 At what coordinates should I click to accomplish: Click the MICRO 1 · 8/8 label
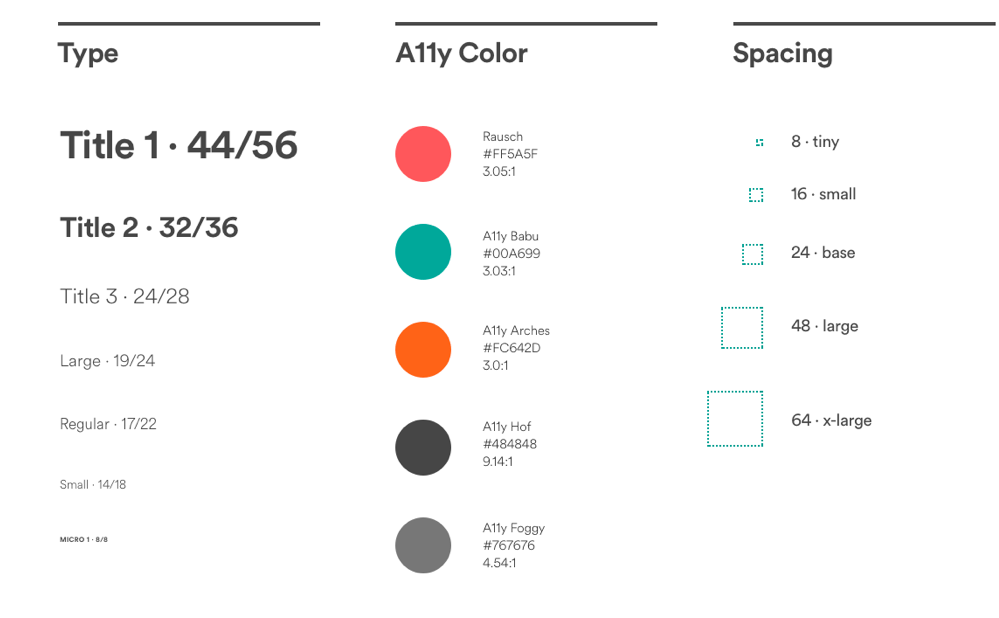point(84,540)
